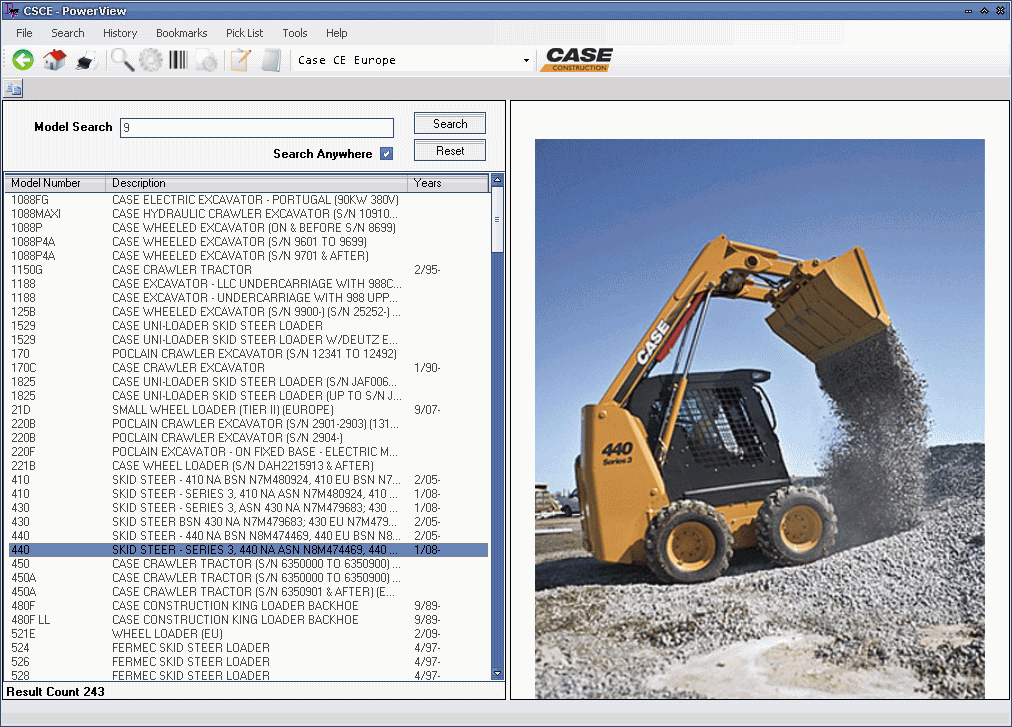1012x727 pixels.
Task: Open the Search menu
Action: click(x=68, y=33)
